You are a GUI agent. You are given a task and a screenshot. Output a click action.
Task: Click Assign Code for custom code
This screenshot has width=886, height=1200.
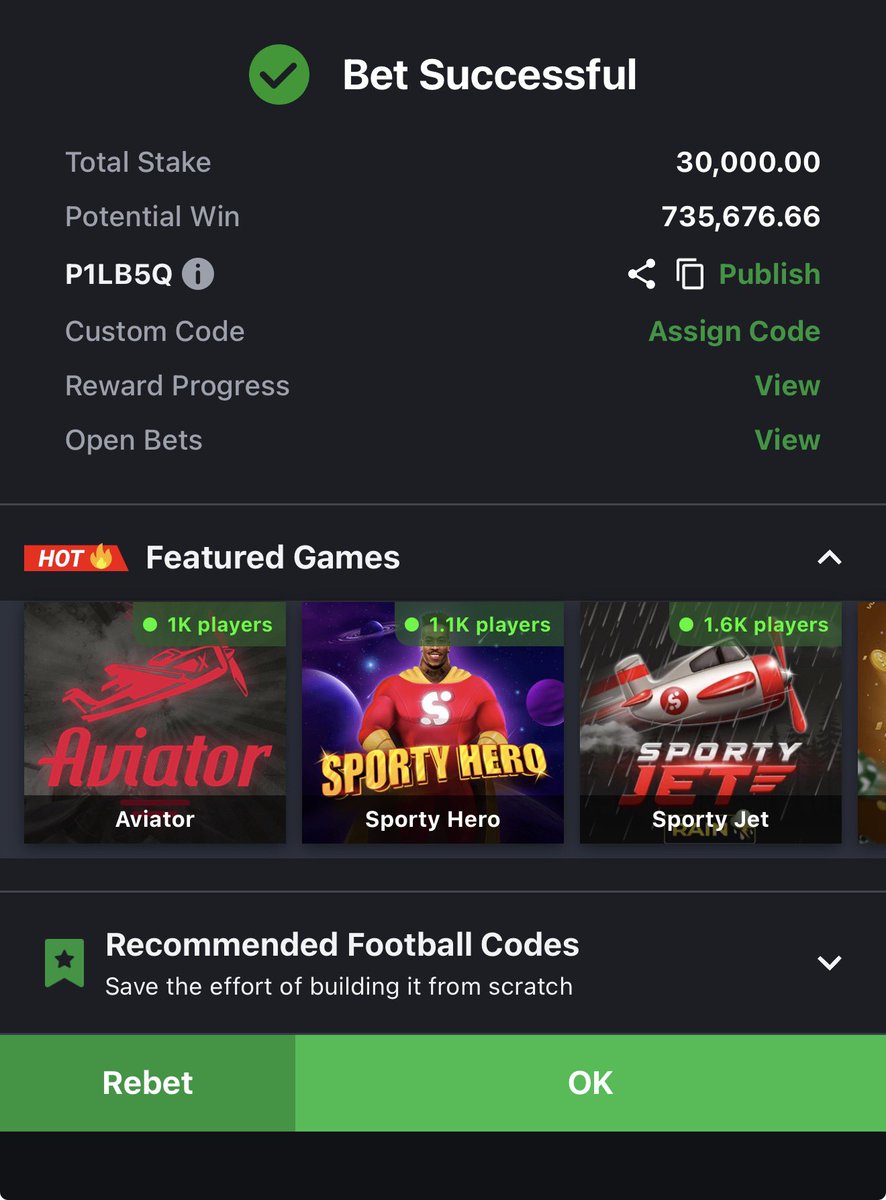click(734, 331)
